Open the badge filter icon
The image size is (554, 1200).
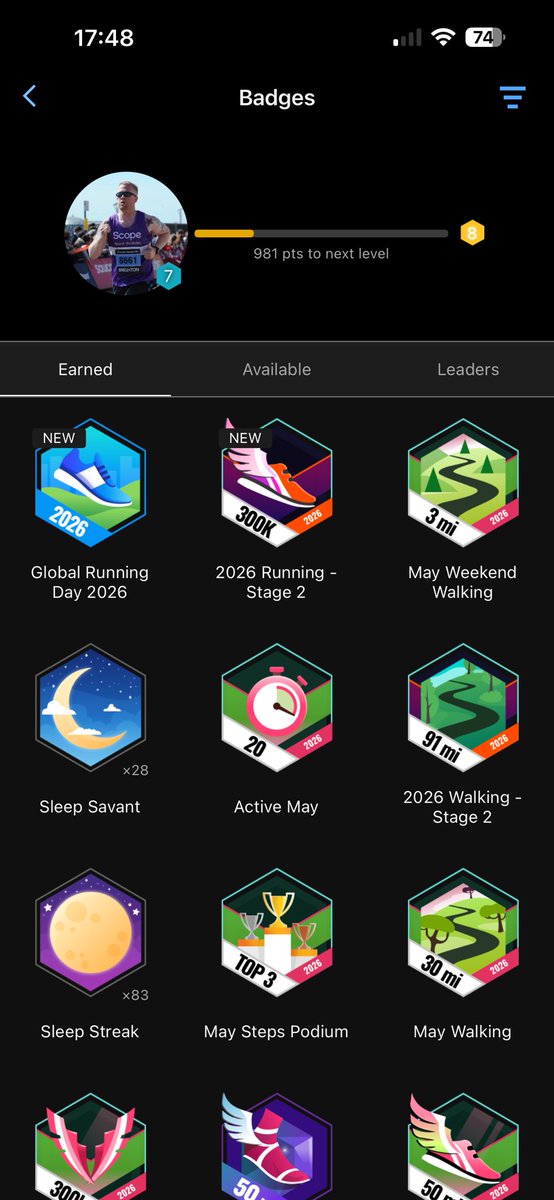(512, 97)
